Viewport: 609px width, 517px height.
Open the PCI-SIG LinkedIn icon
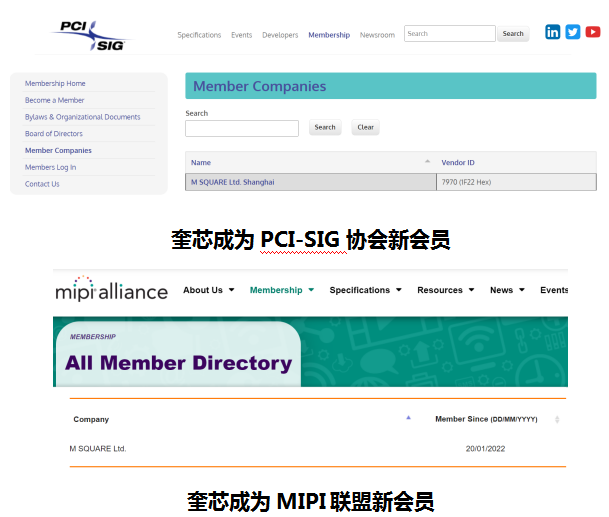pyautogui.click(x=552, y=32)
